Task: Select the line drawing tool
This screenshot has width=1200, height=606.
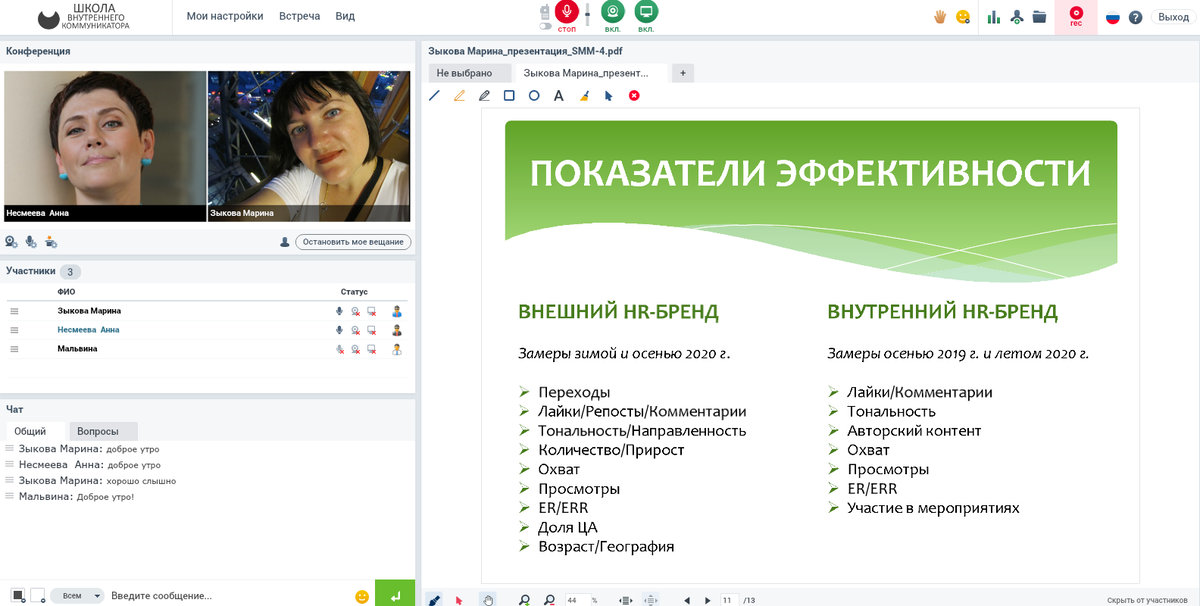Action: (x=434, y=96)
